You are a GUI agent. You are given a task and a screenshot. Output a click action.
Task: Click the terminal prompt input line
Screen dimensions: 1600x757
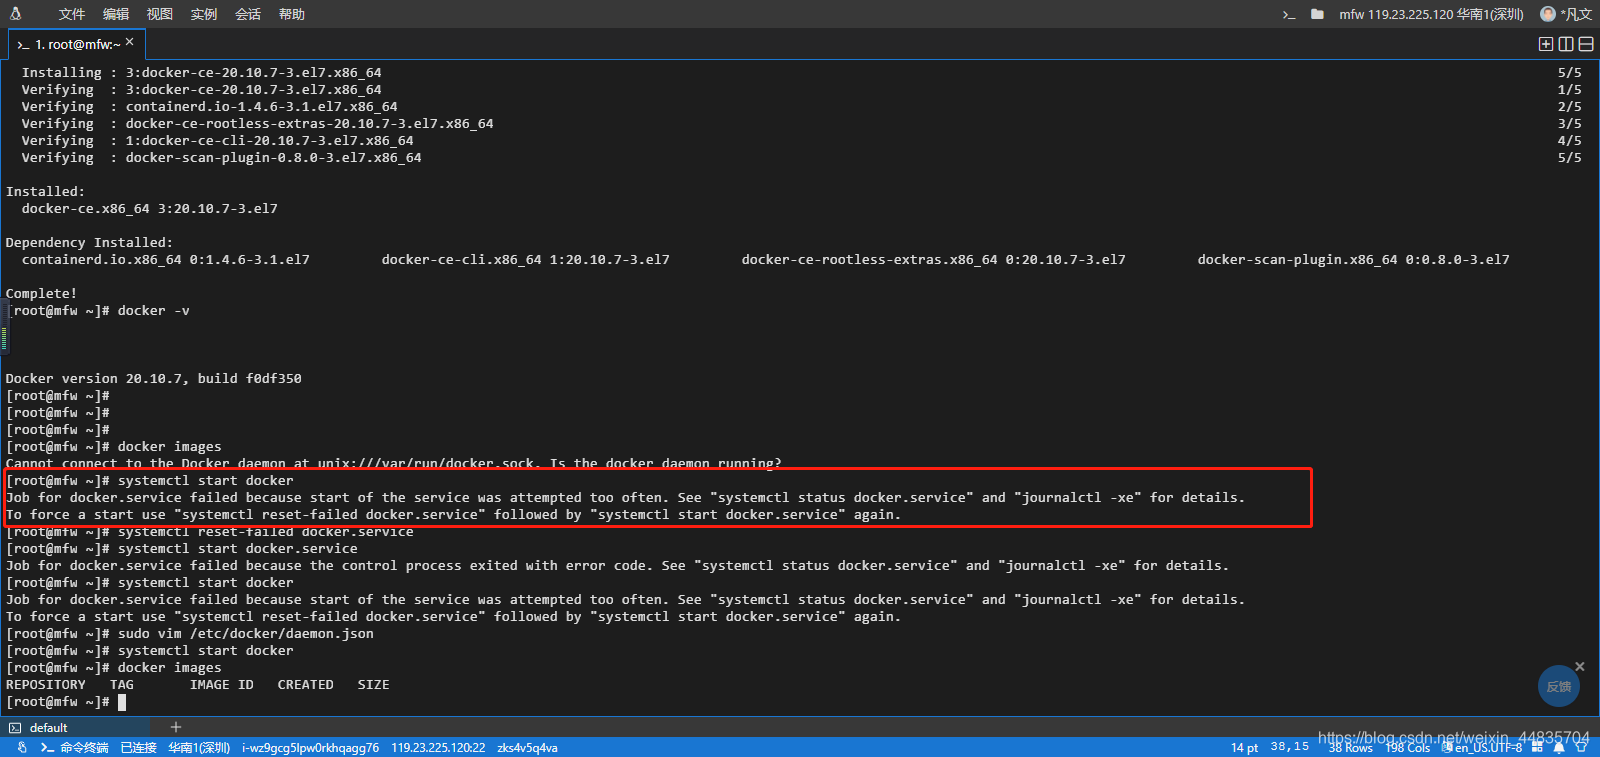click(66, 702)
